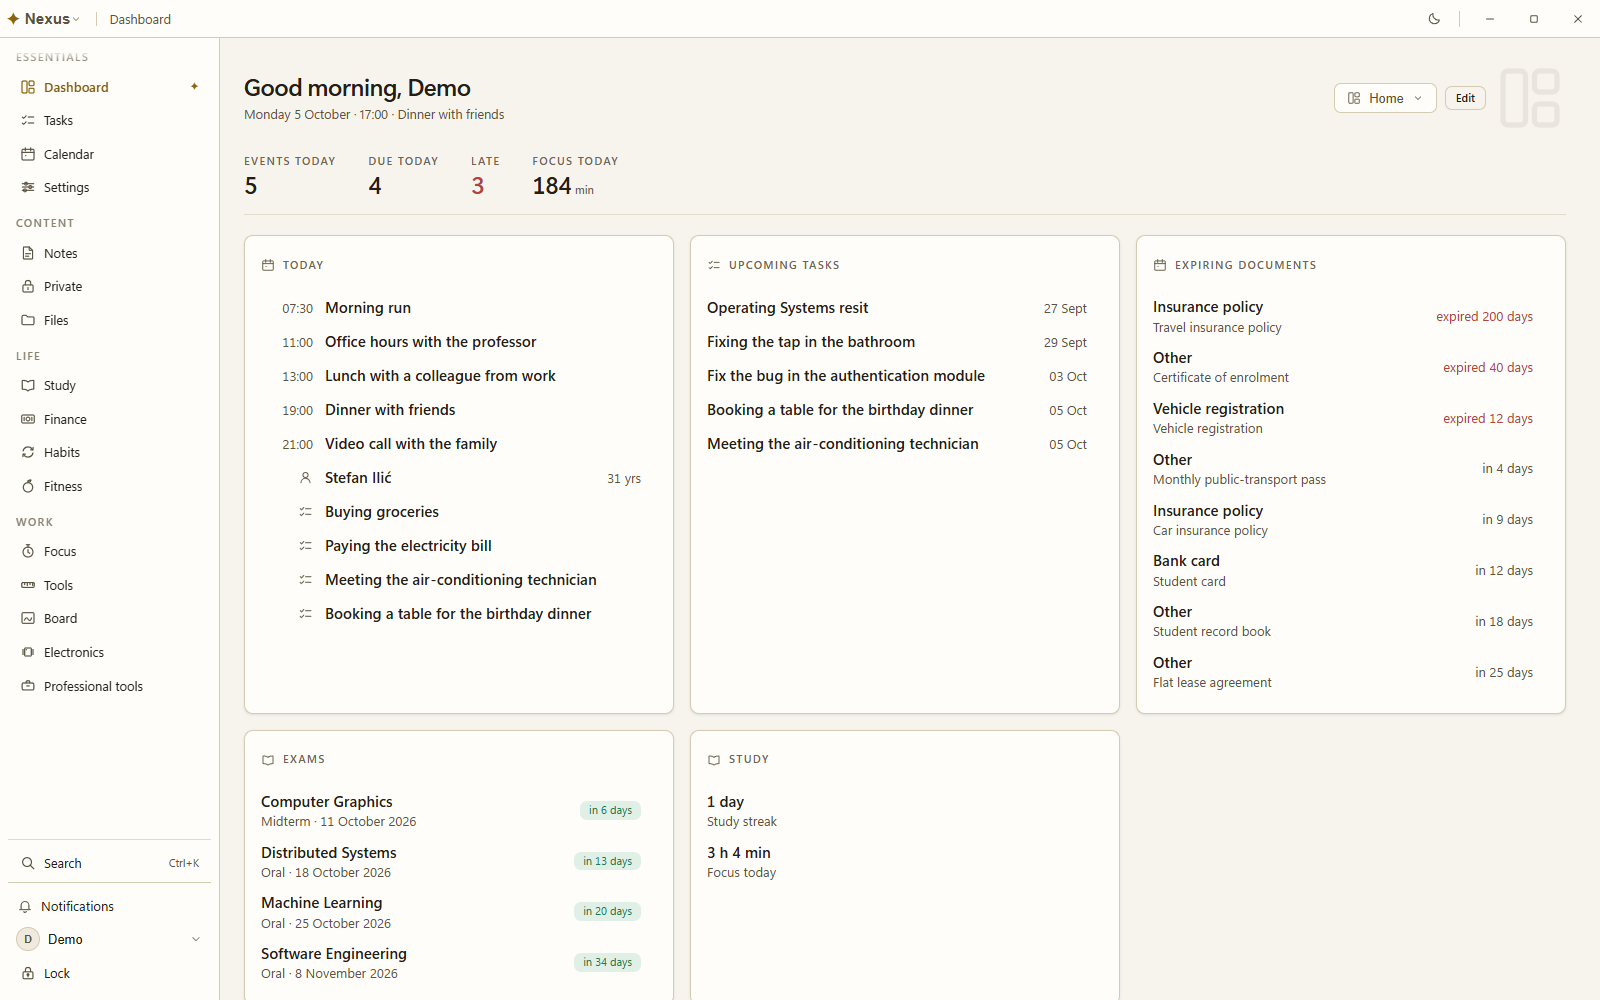Open the Tools section
This screenshot has width=1600, height=1000.
tap(109, 586)
